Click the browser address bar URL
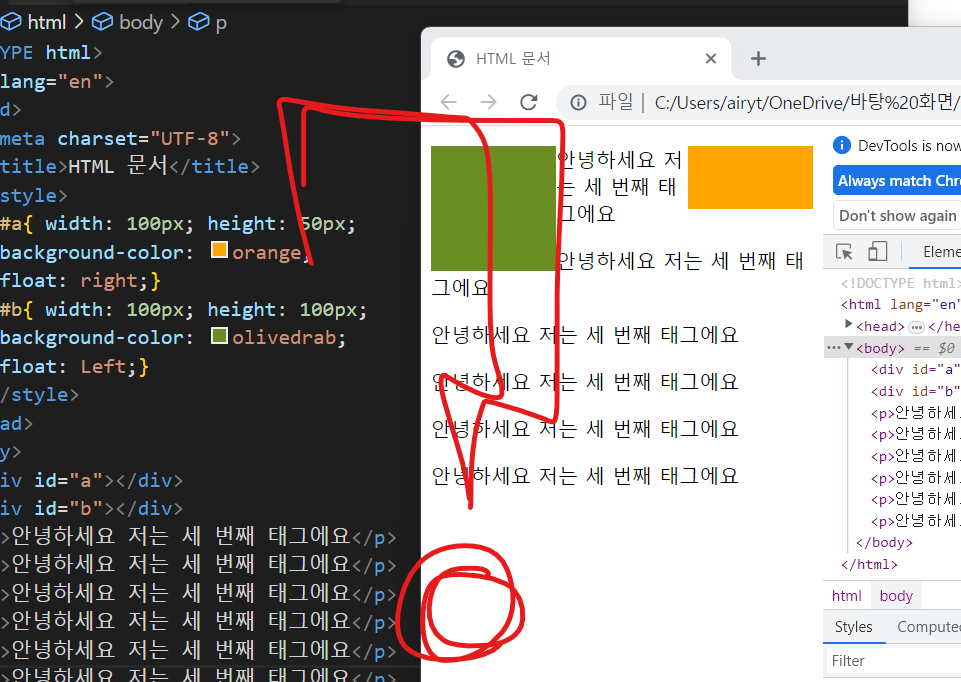Image resolution: width=961 pixels, height=682 pixels. tap(807, 102)
